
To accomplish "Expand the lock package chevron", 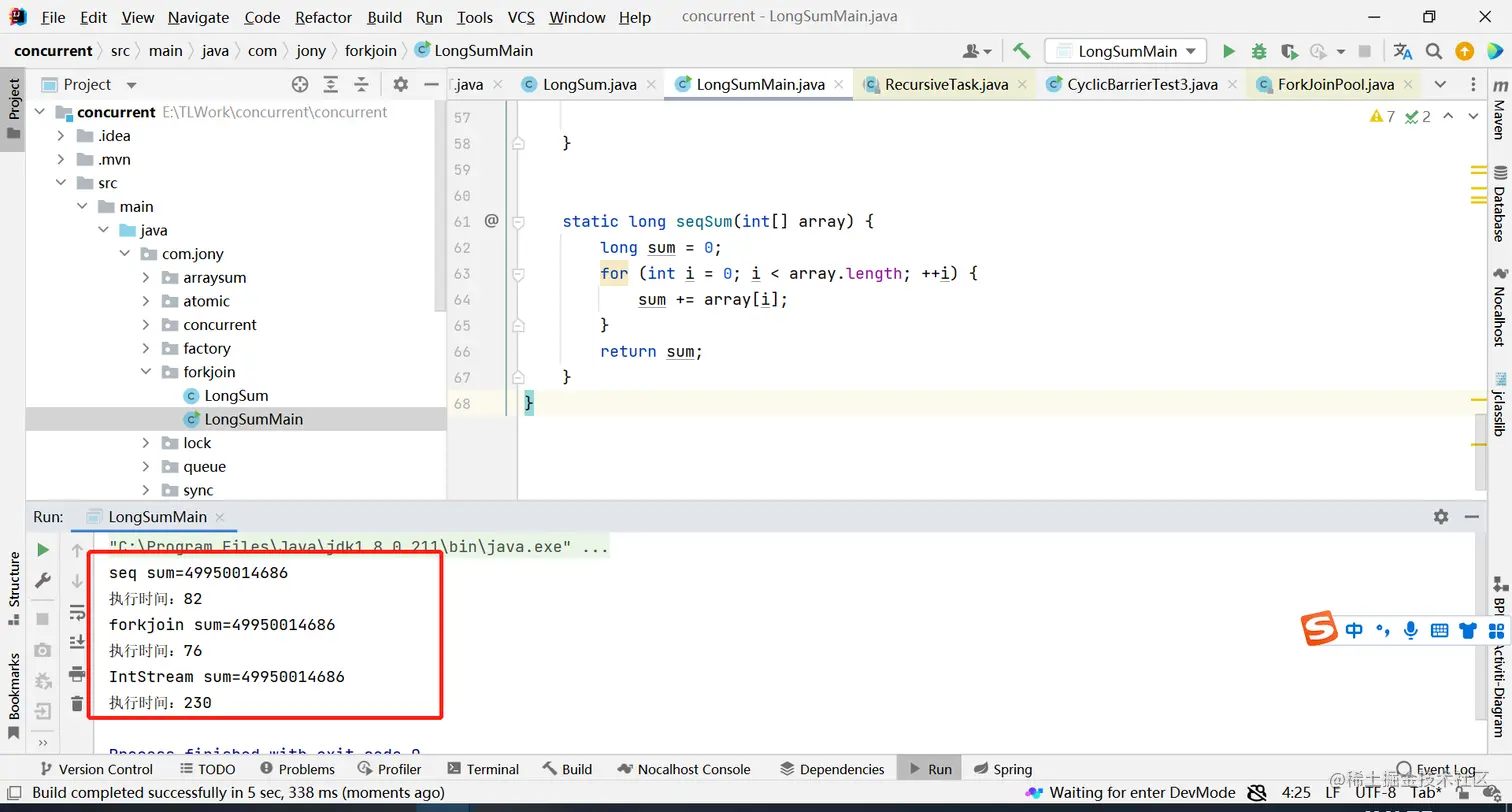I will (146, 443).
